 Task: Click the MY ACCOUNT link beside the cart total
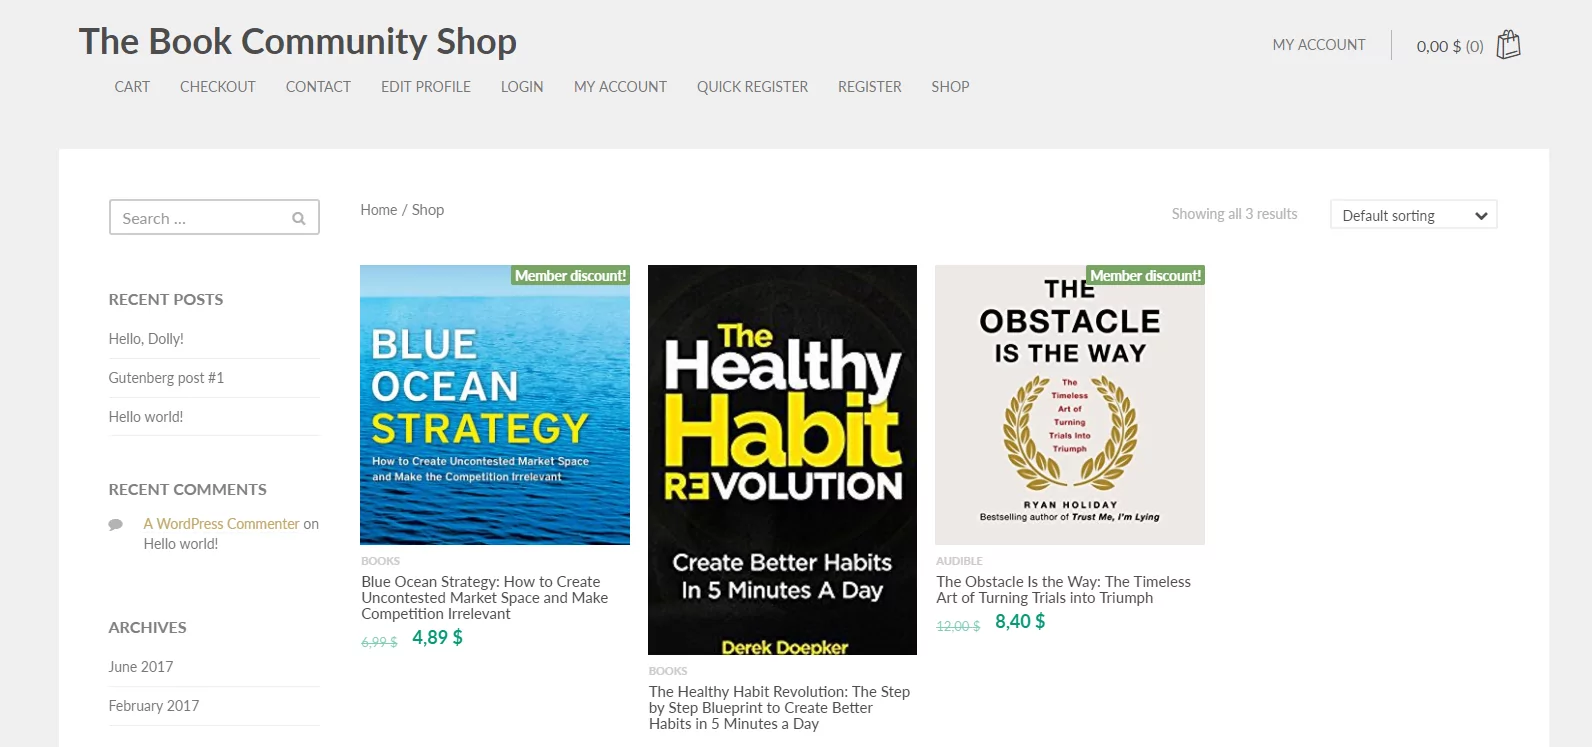point(1319,45)
